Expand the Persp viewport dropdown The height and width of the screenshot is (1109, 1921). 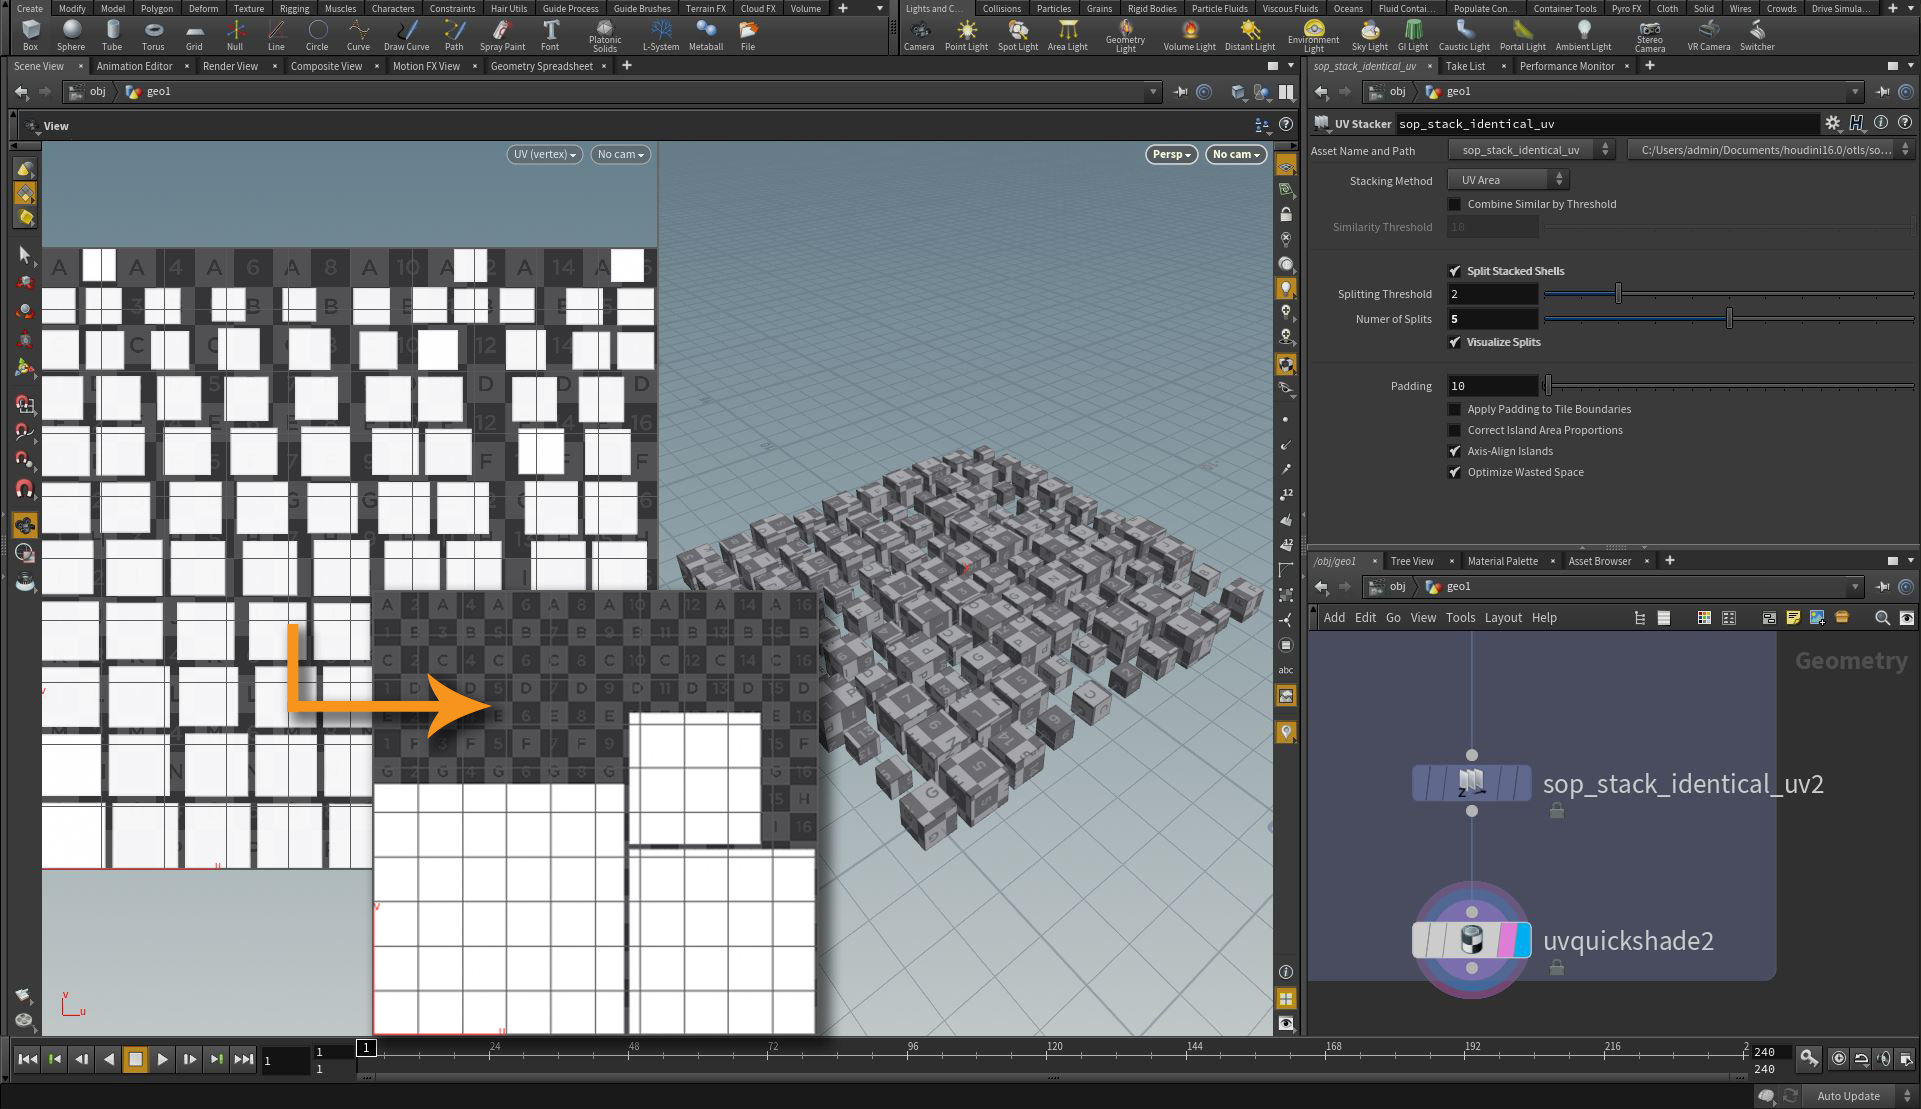(x=1171, y=154)
